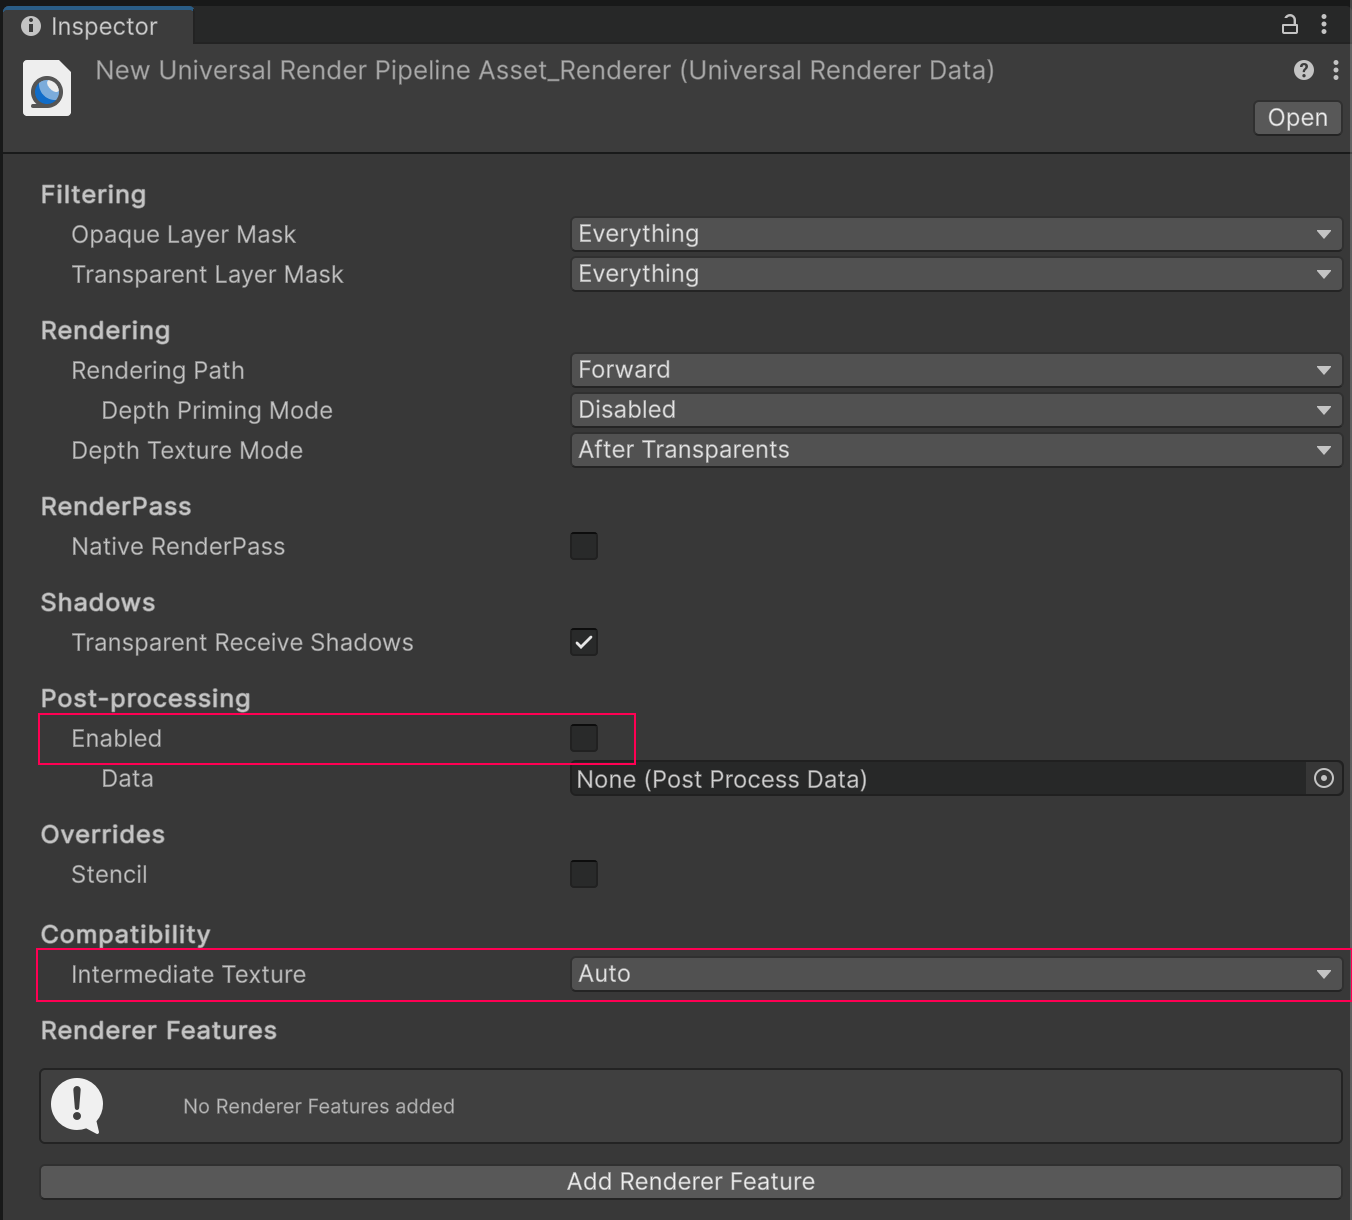The image size is (1352, 1220).
Task: Click the info icon on Inspector tab
Action: coord(31,25)
